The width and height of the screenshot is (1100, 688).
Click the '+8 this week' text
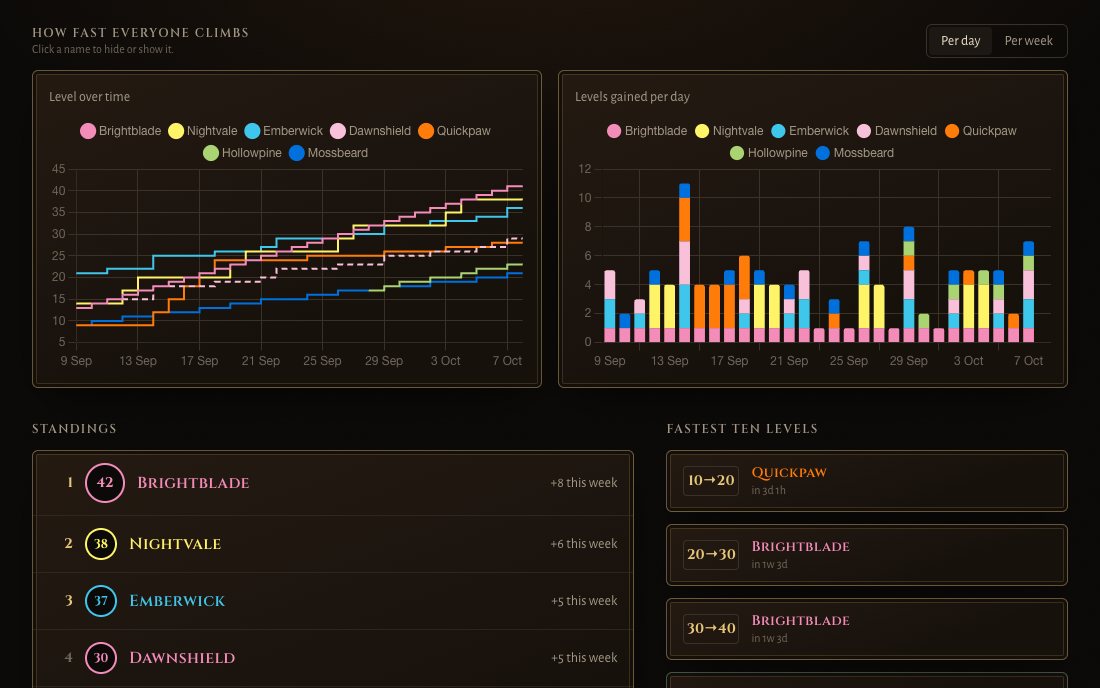point(584,483)
